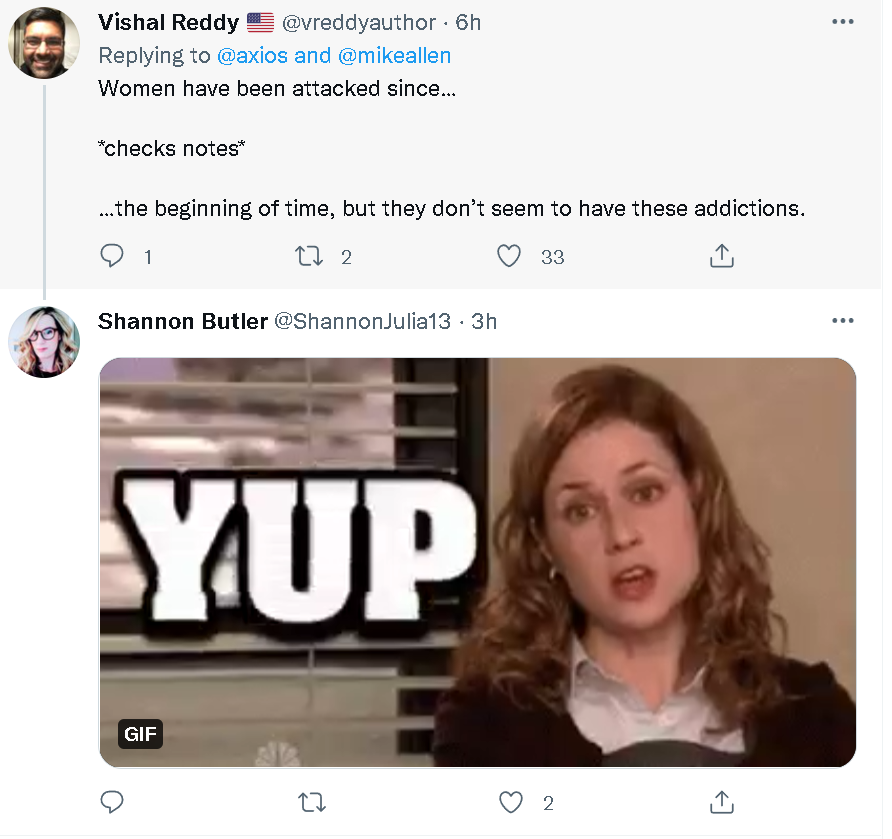Retweet Vishal Reddy's tweet
Screen dimensions: 892x839
(312, 257)
